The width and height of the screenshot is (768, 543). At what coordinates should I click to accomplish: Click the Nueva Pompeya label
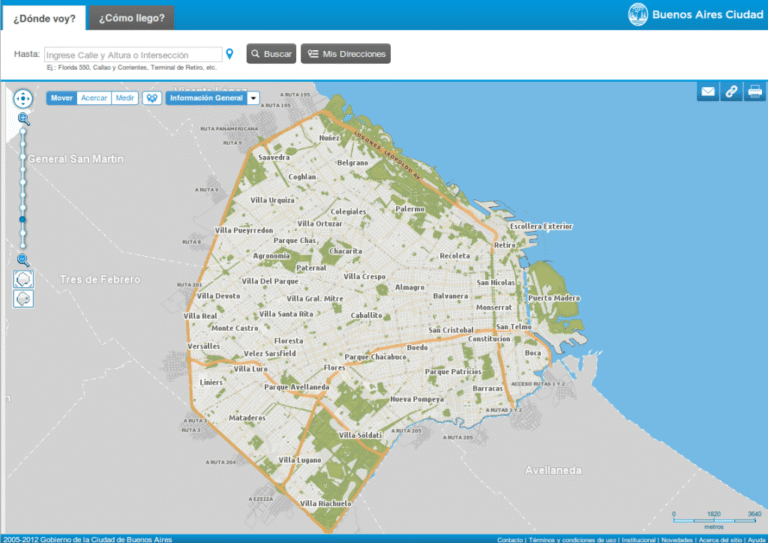[417, 399]
